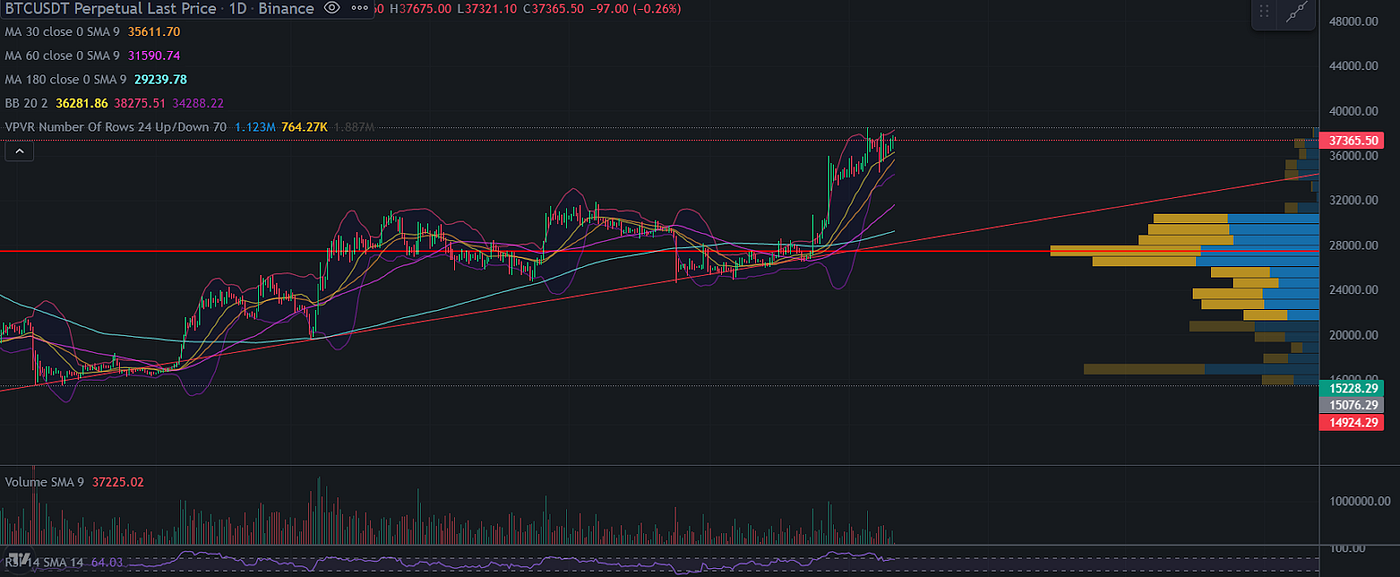This screenshot has width=1400, height=577.
Task: Click the BTCUSDT Perpetual Last Price title
Action: [110, 9]
